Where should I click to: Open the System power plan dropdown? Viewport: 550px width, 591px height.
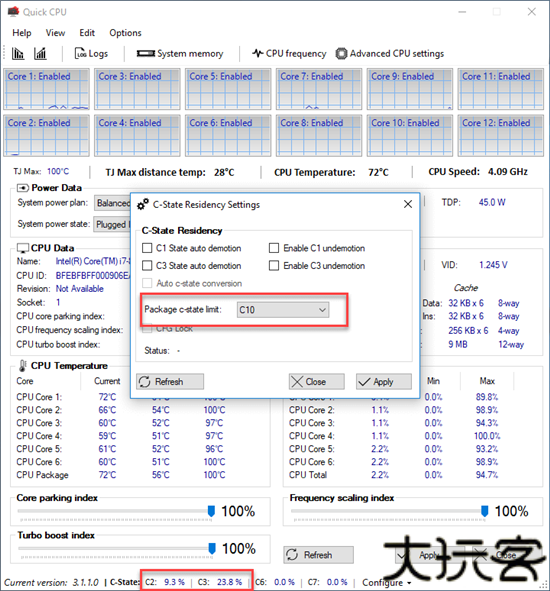tap(113, 203)
